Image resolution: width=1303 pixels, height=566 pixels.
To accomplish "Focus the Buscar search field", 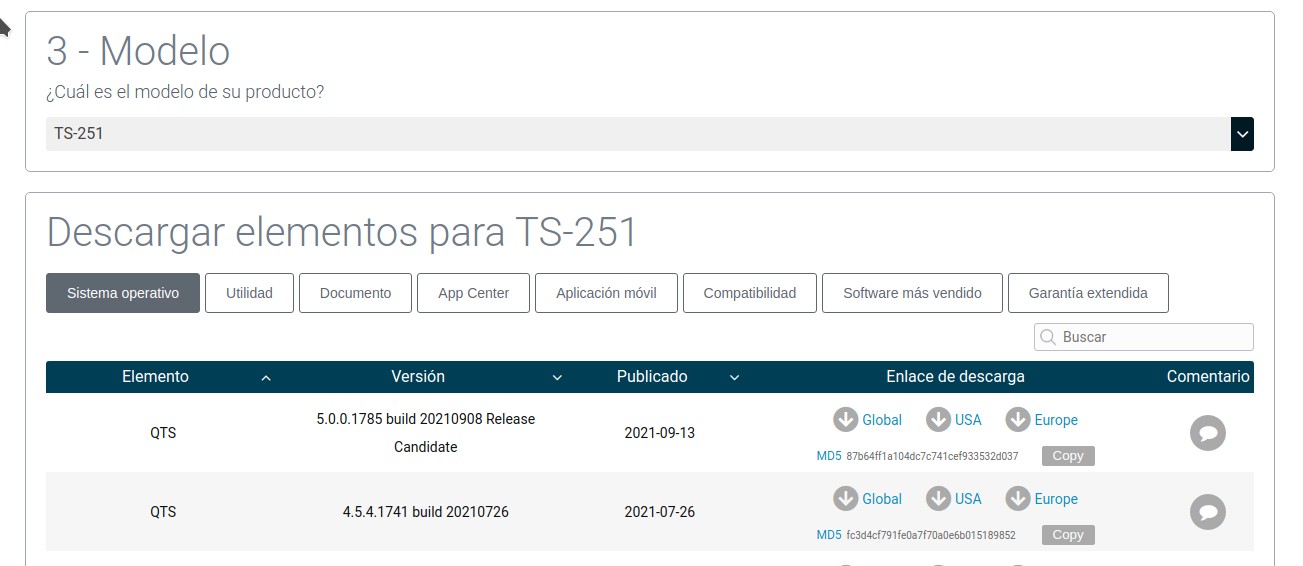I will click(1152, 337).
